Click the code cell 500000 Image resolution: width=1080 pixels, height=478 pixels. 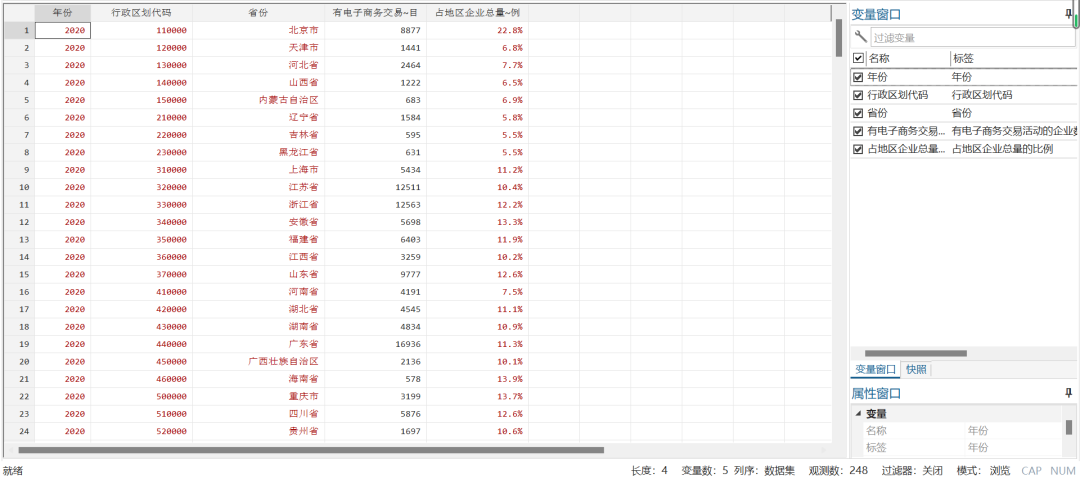(x=141, y=396)
